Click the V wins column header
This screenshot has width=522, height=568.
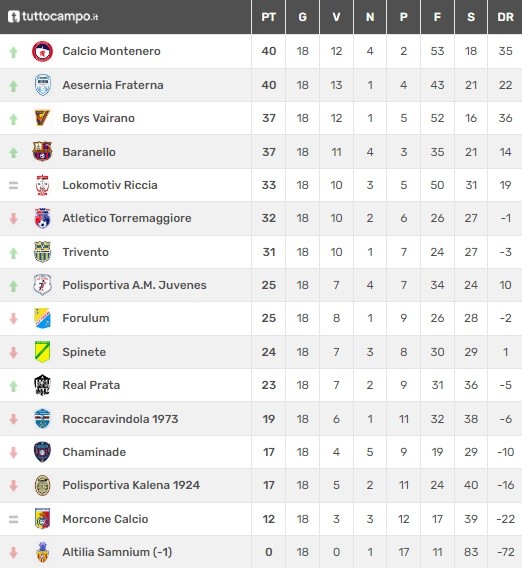click(336, 17)
